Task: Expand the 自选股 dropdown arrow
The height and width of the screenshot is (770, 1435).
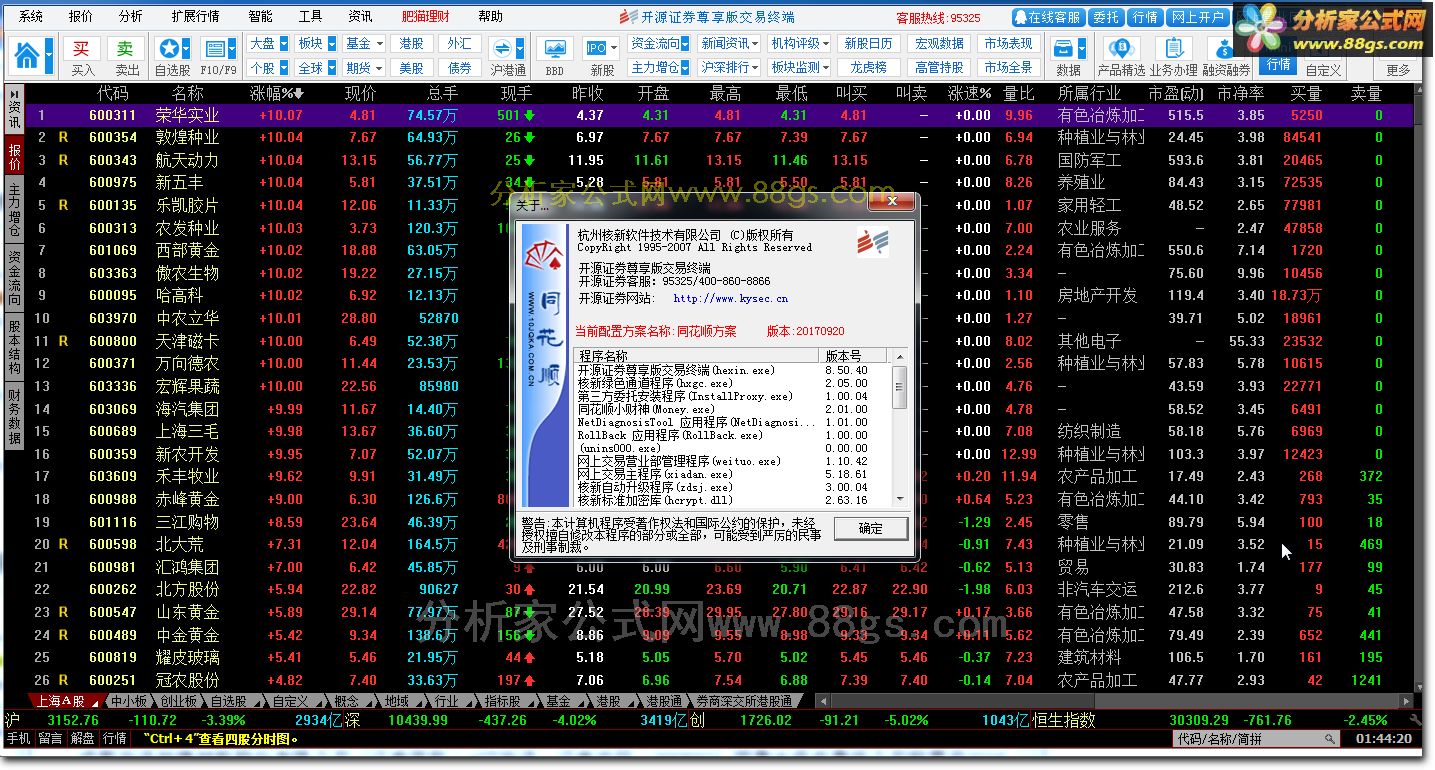Action: [186, 49]
